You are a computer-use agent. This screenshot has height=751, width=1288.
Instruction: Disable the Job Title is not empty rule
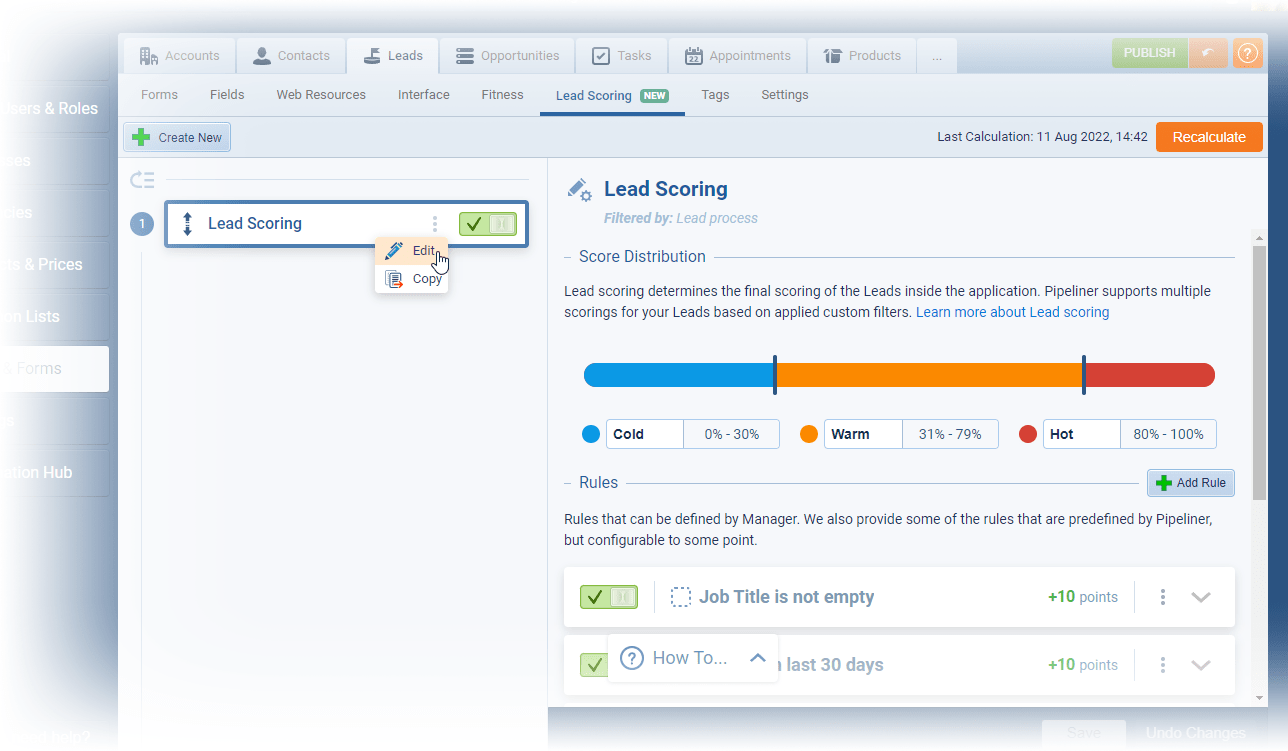(x=608, y=597)
